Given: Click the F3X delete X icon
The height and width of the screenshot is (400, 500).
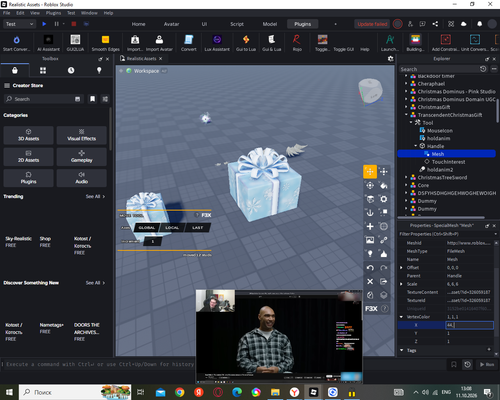Looking at the screenshot, I should 370,281.
